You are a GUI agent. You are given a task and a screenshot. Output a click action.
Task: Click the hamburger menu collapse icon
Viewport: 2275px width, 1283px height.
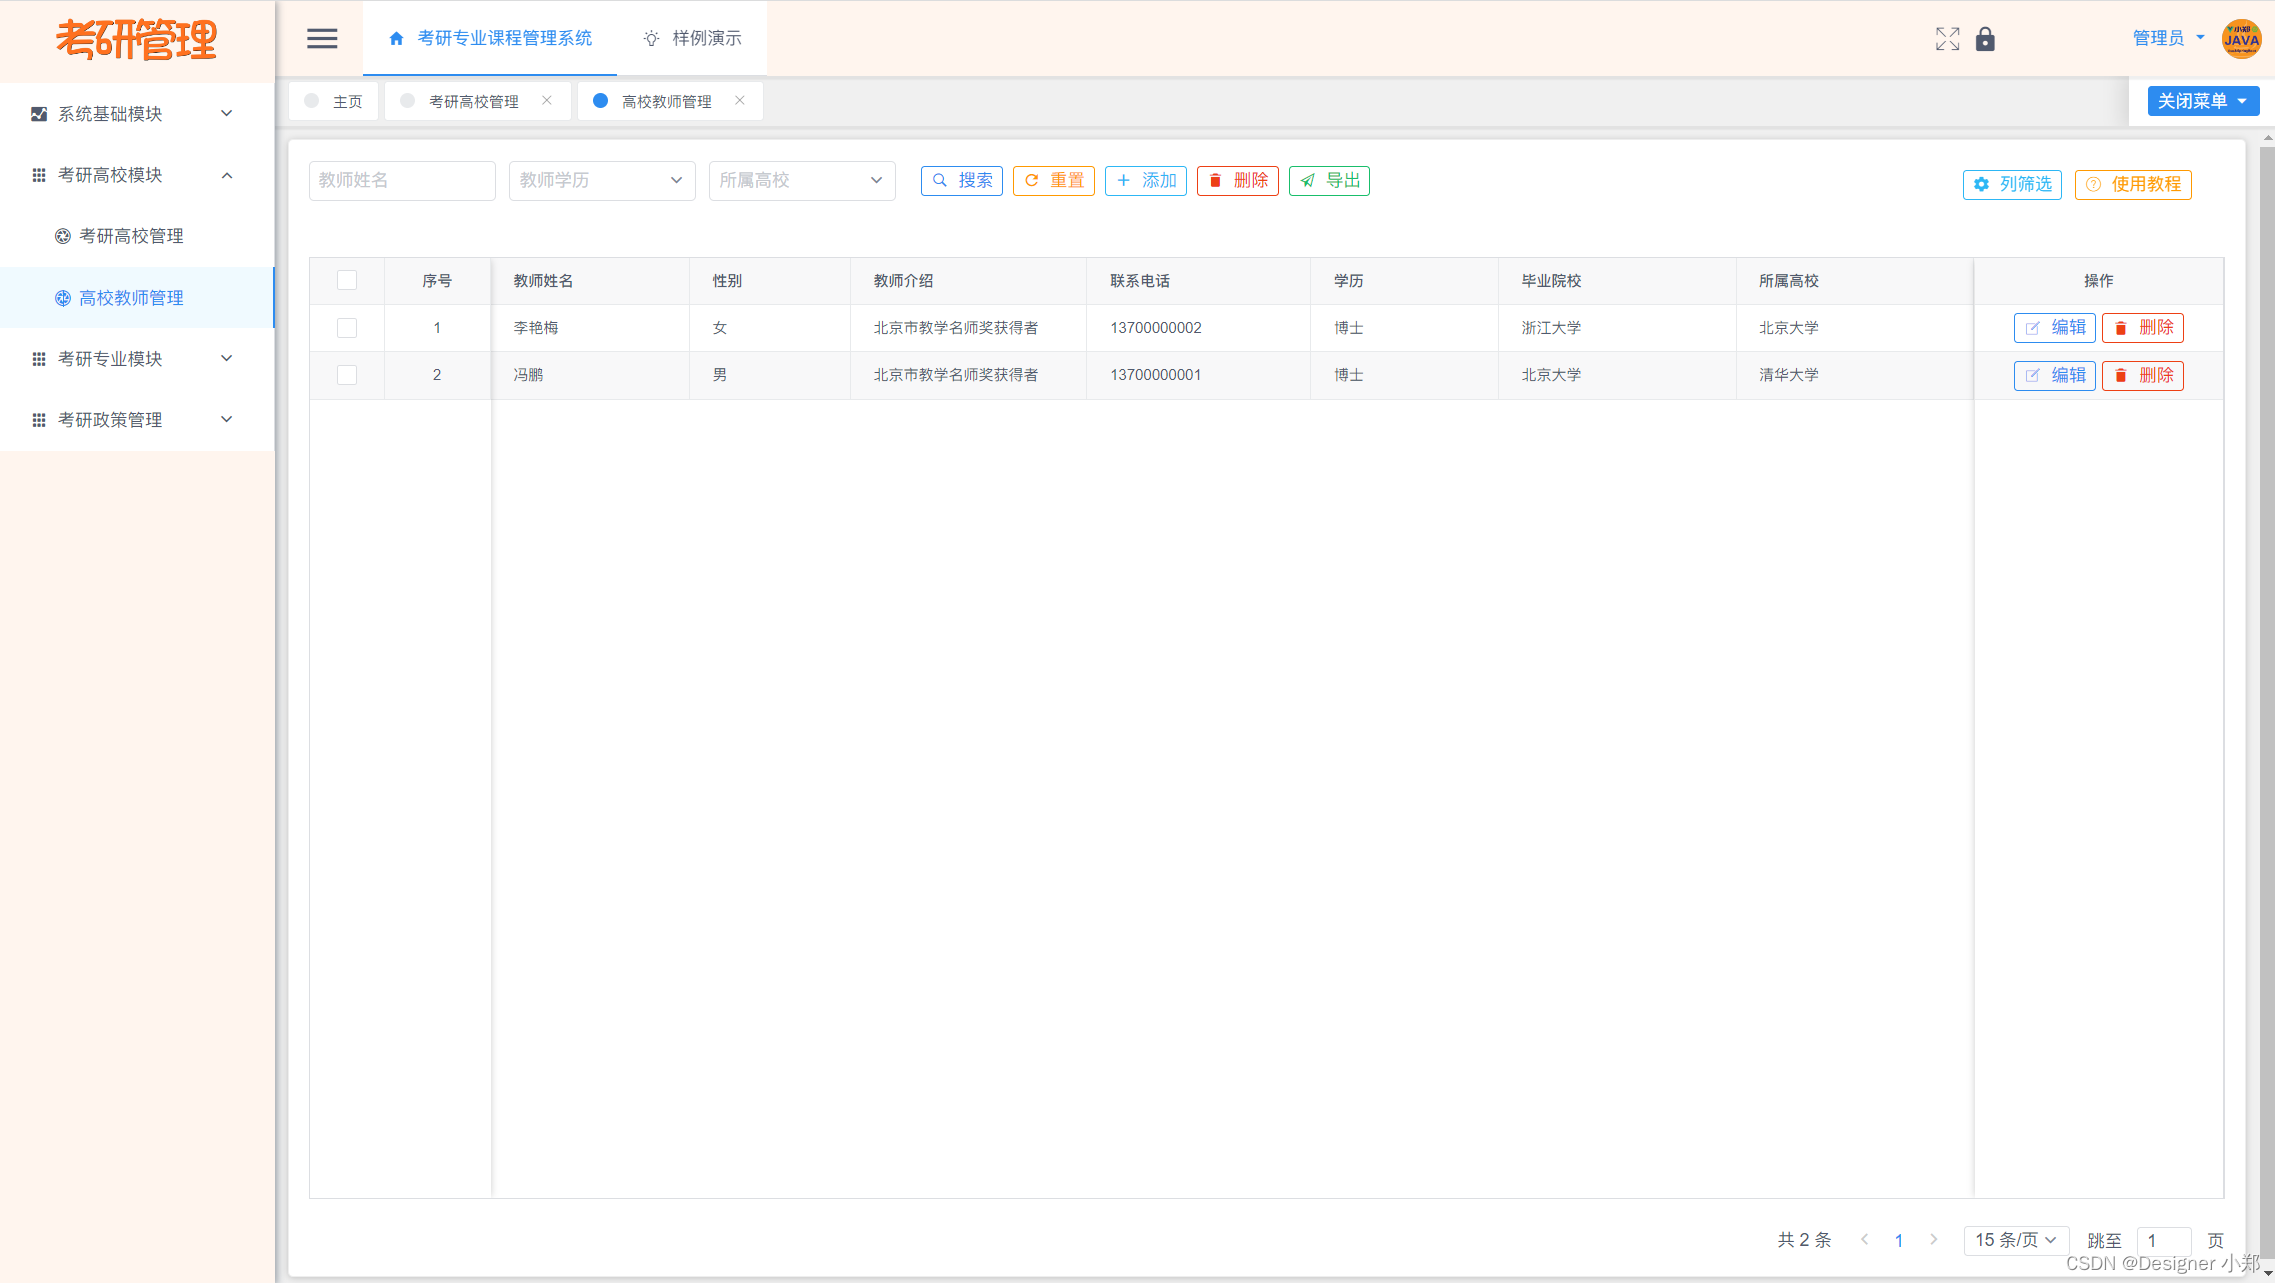(x=322, y=38)
